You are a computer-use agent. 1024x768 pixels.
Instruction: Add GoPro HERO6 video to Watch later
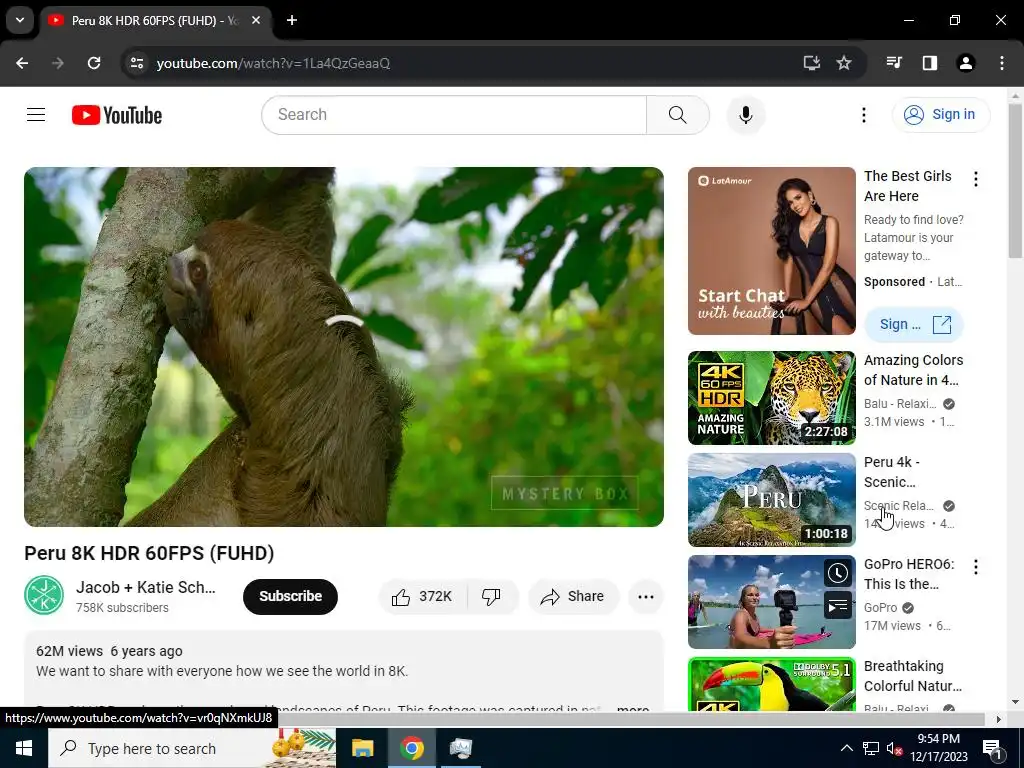[838, 574]
